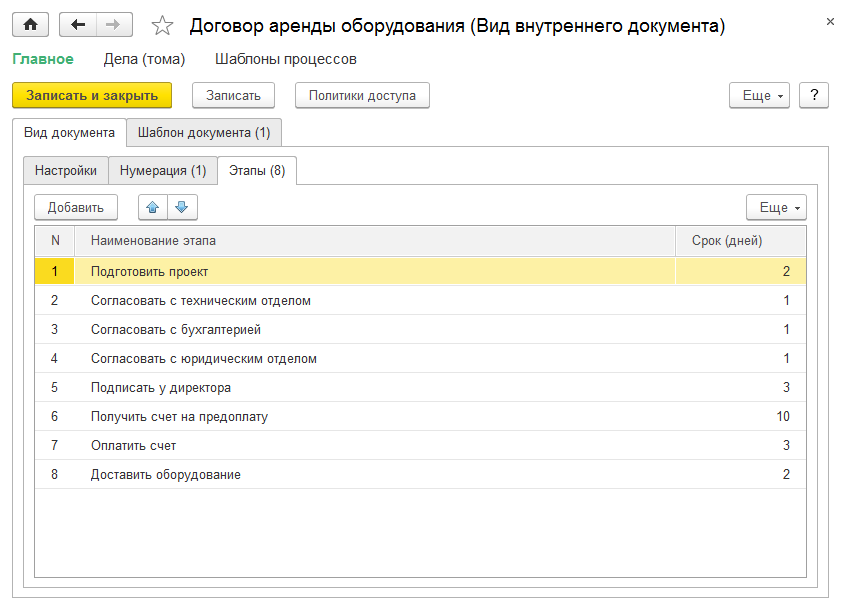Move selected stage down using blue arrow
848x610 pixels.
[181, 207]
